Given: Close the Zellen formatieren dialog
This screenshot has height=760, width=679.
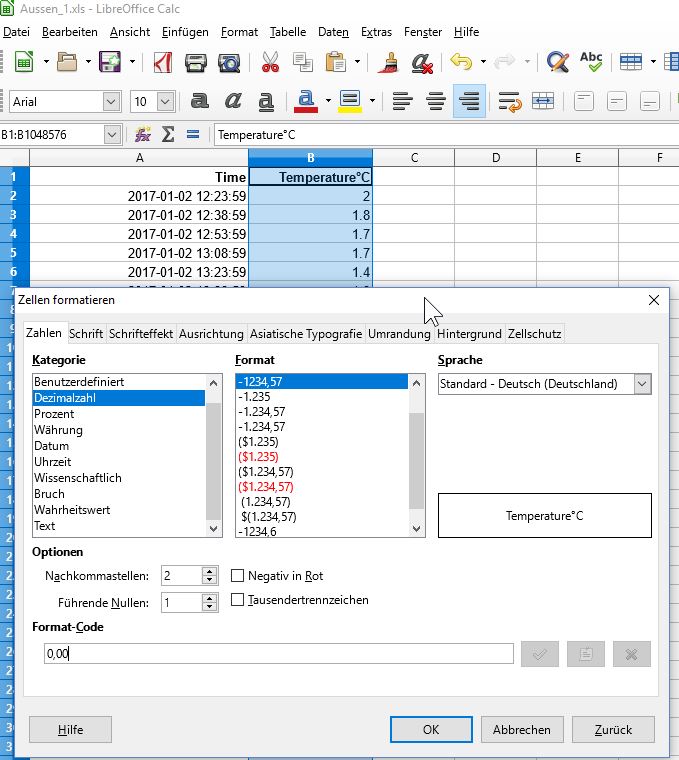Looking at the screenshot, I should coord(654,300).
